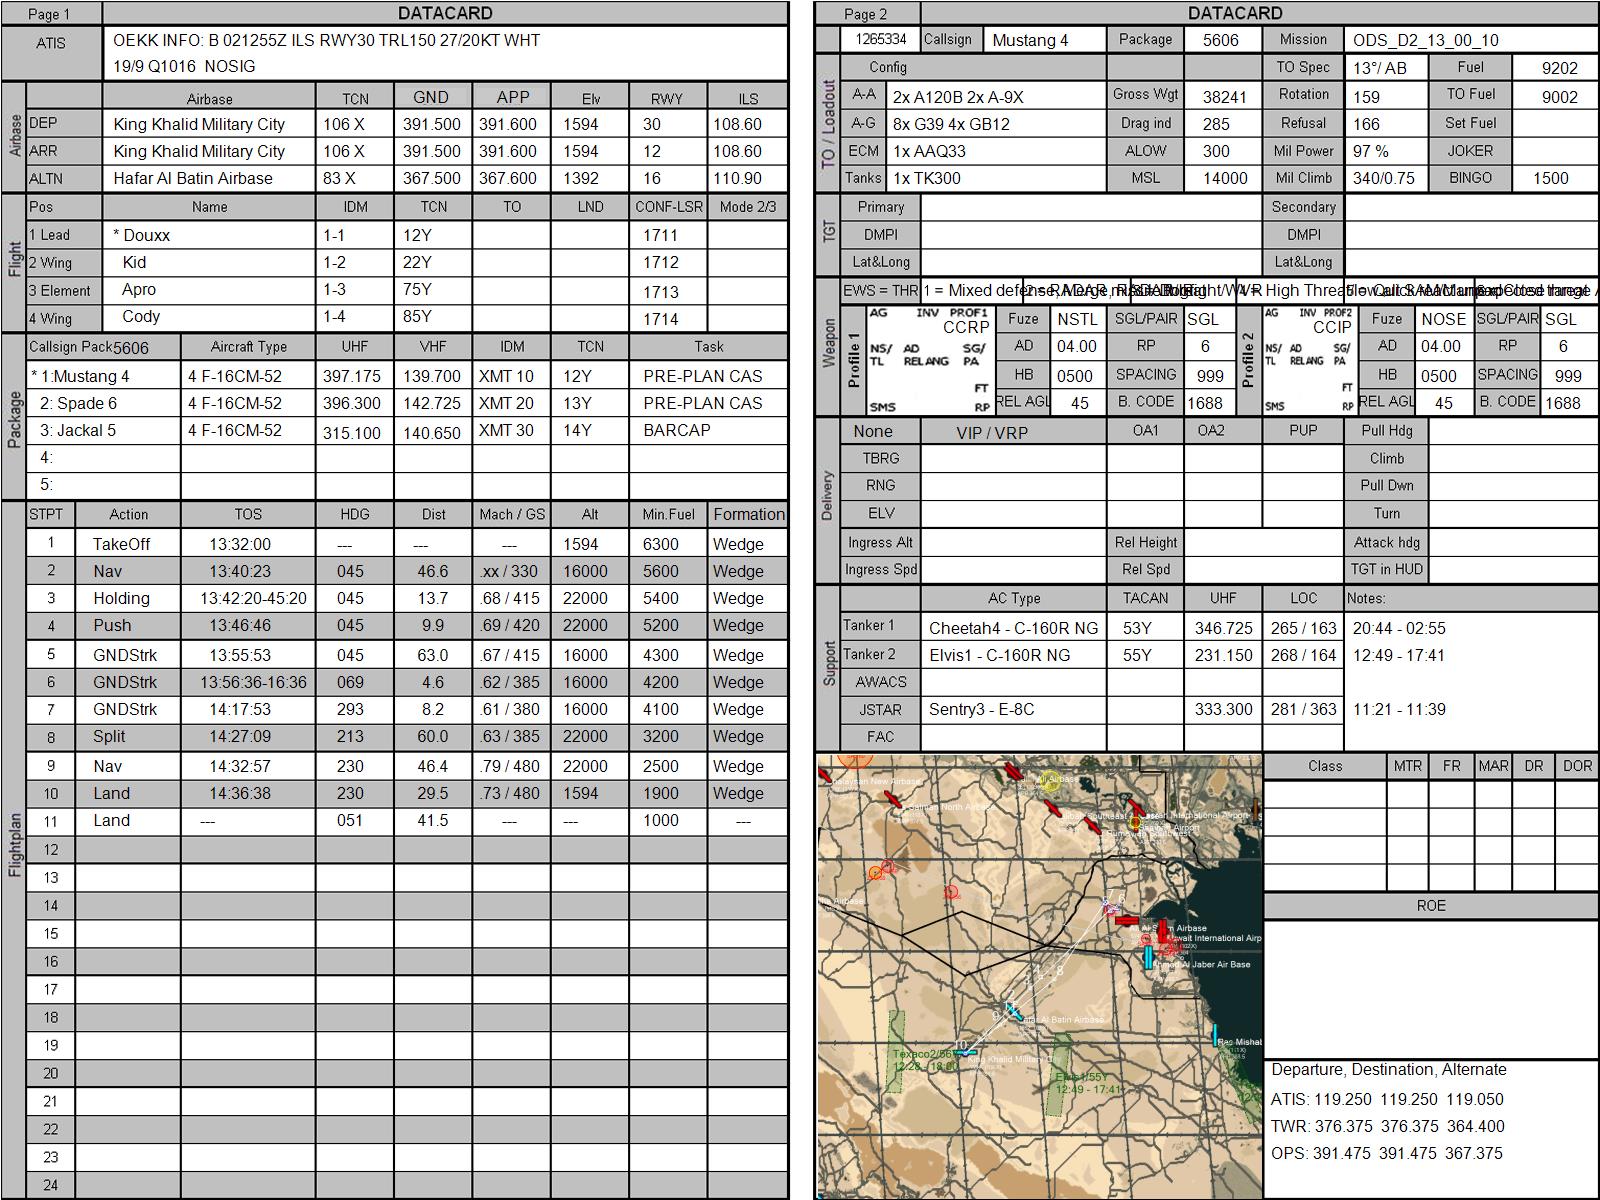Click the Ras Mishab cyan runway marker
This screenshot has width=1600, height=1200.
click(1216, 1035)
